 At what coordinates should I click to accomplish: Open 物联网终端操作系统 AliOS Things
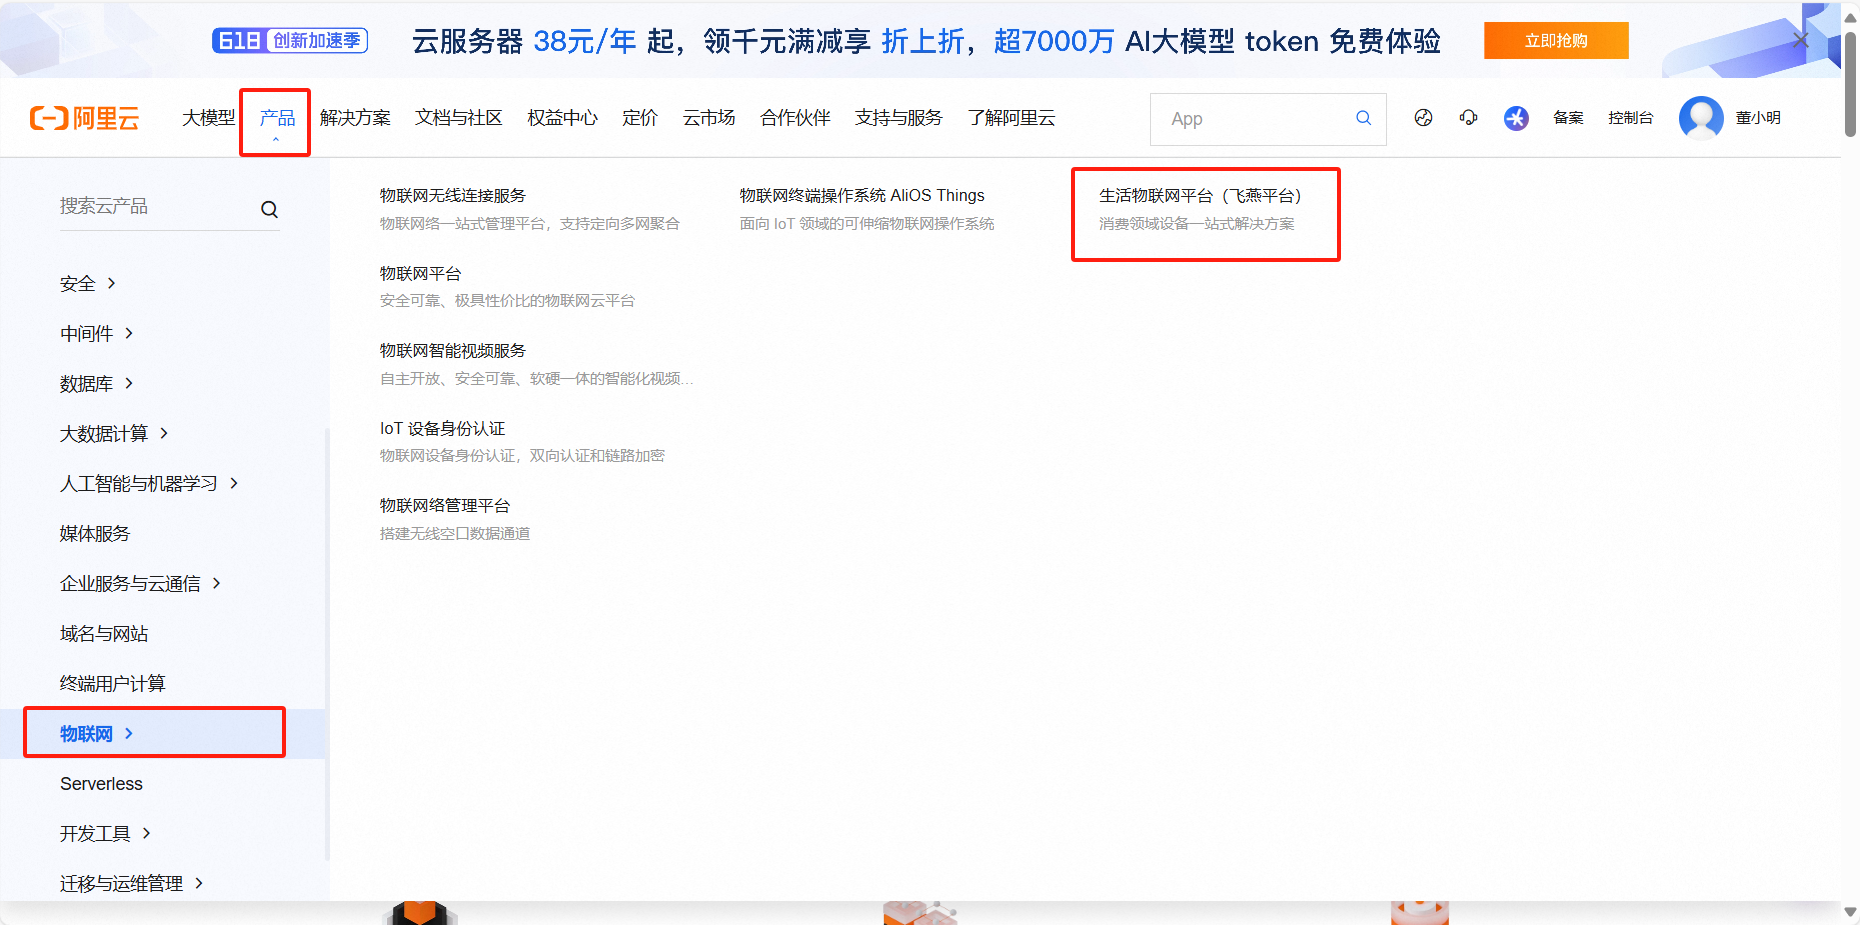coord(862,196)
